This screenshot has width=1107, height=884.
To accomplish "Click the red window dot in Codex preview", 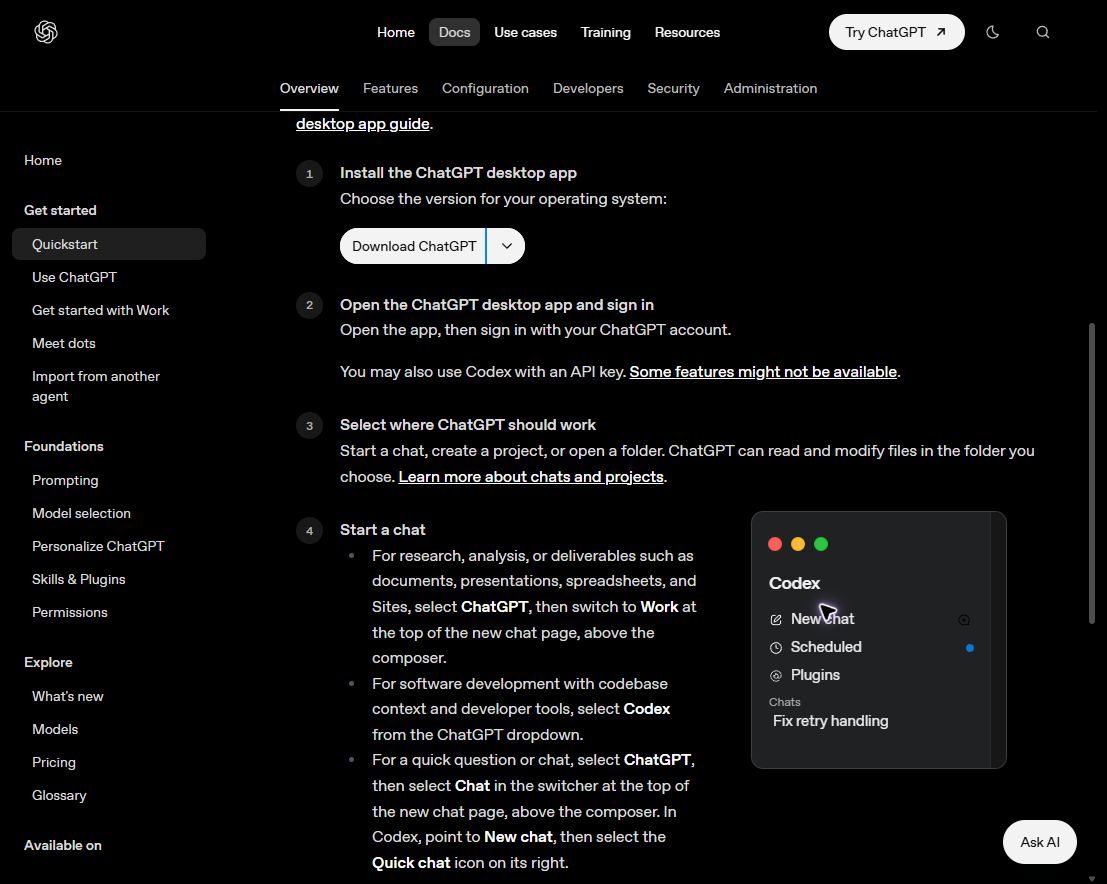I will click(x=774, y=544).
